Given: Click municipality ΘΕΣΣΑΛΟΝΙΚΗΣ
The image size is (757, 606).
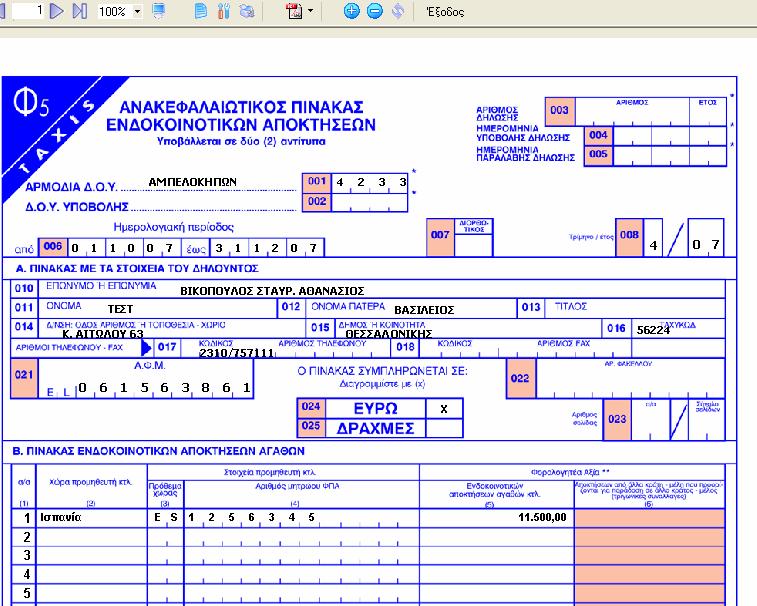Looking at the screenshot, I should [389, 334].
